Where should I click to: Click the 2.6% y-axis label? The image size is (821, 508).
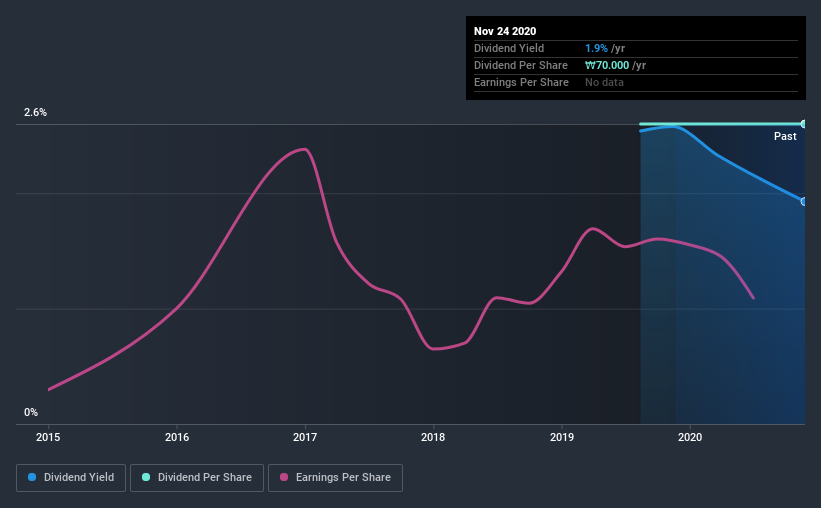tap(36, 112)
